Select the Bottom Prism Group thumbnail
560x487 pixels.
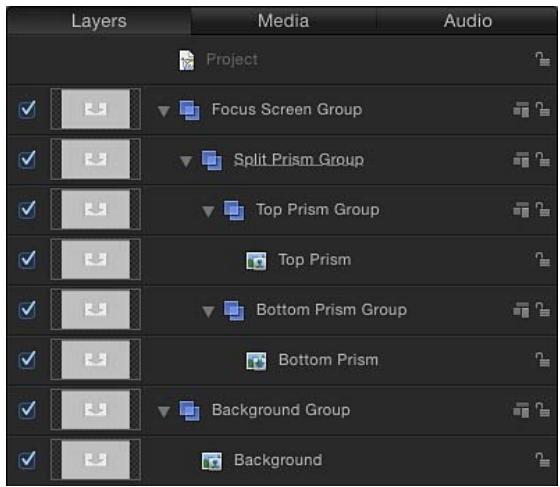tap(96, 309)
